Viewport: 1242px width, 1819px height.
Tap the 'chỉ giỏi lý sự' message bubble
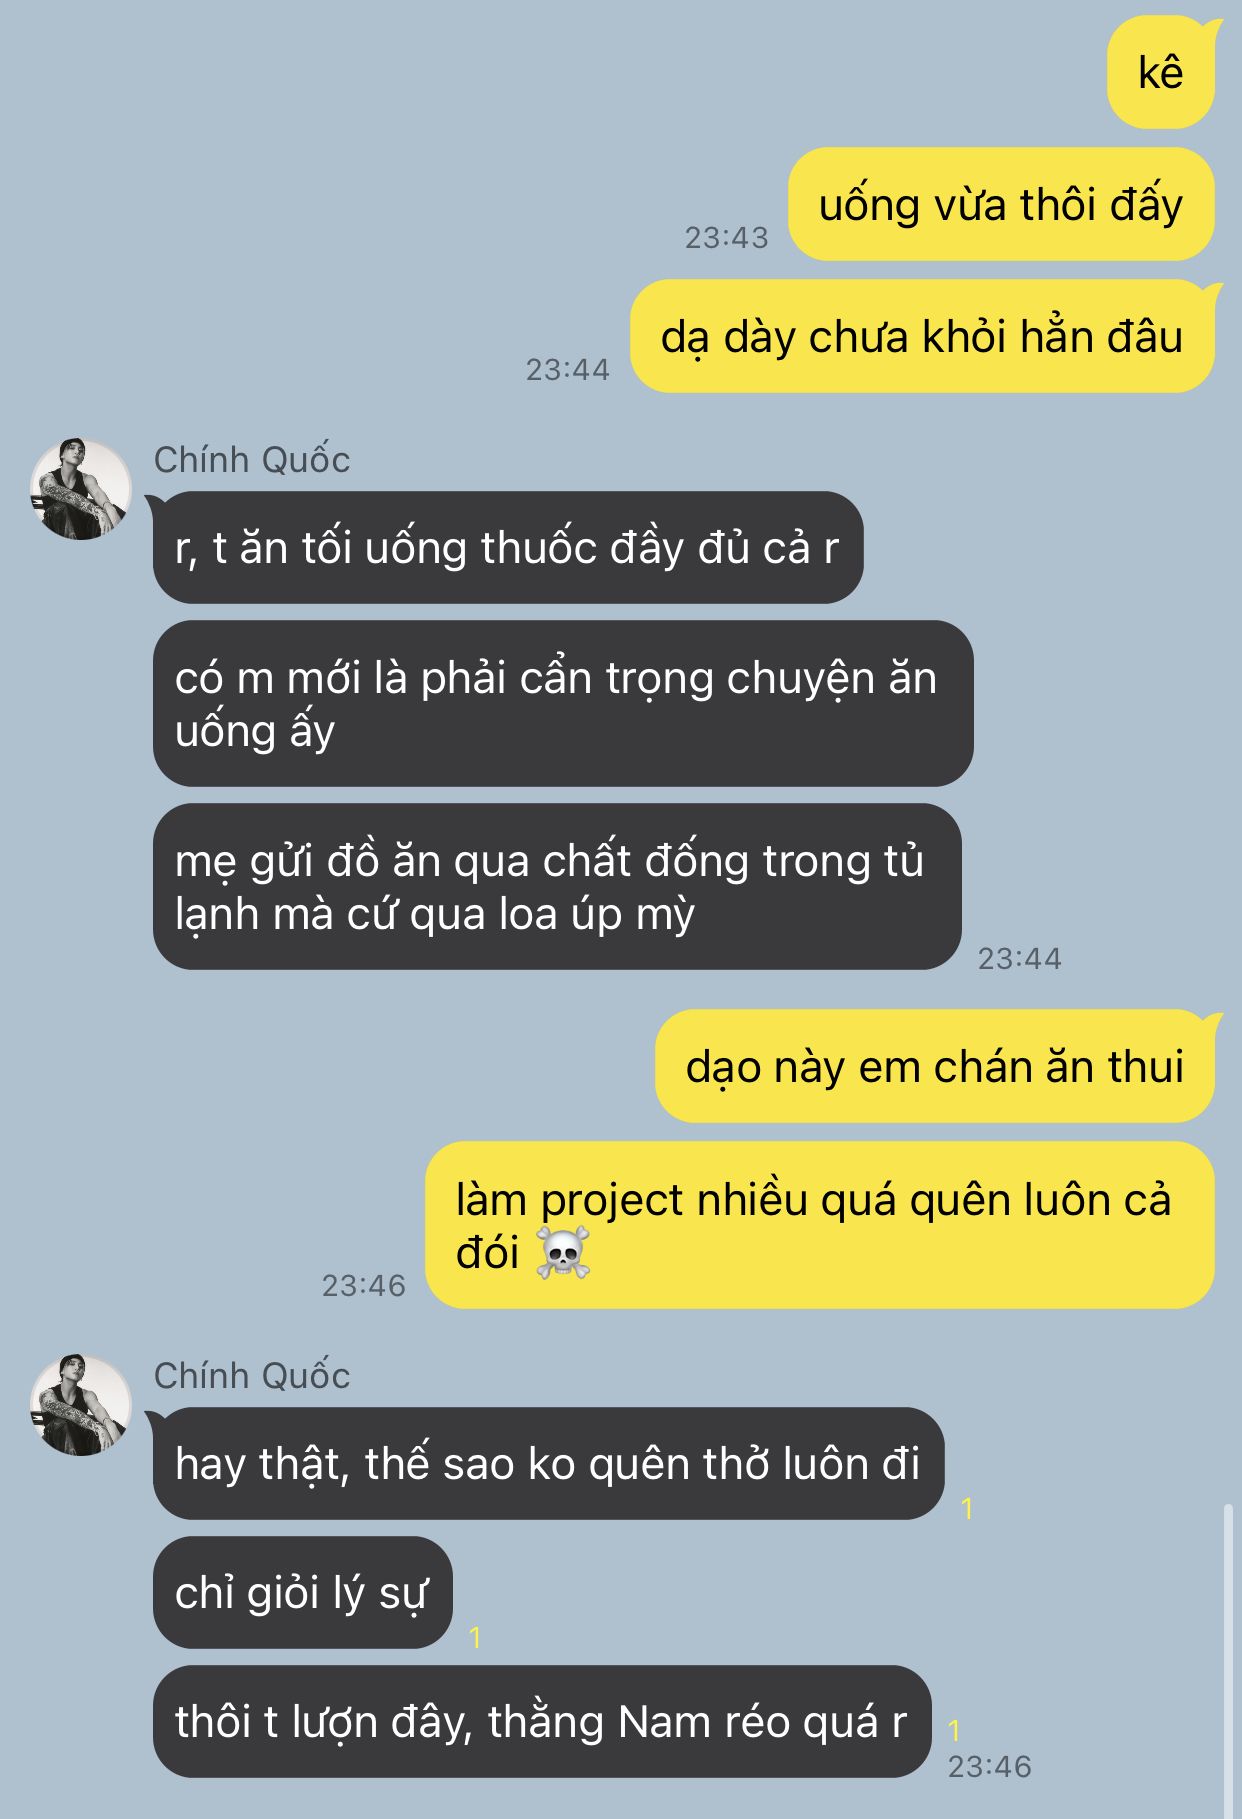point(303,1592)
